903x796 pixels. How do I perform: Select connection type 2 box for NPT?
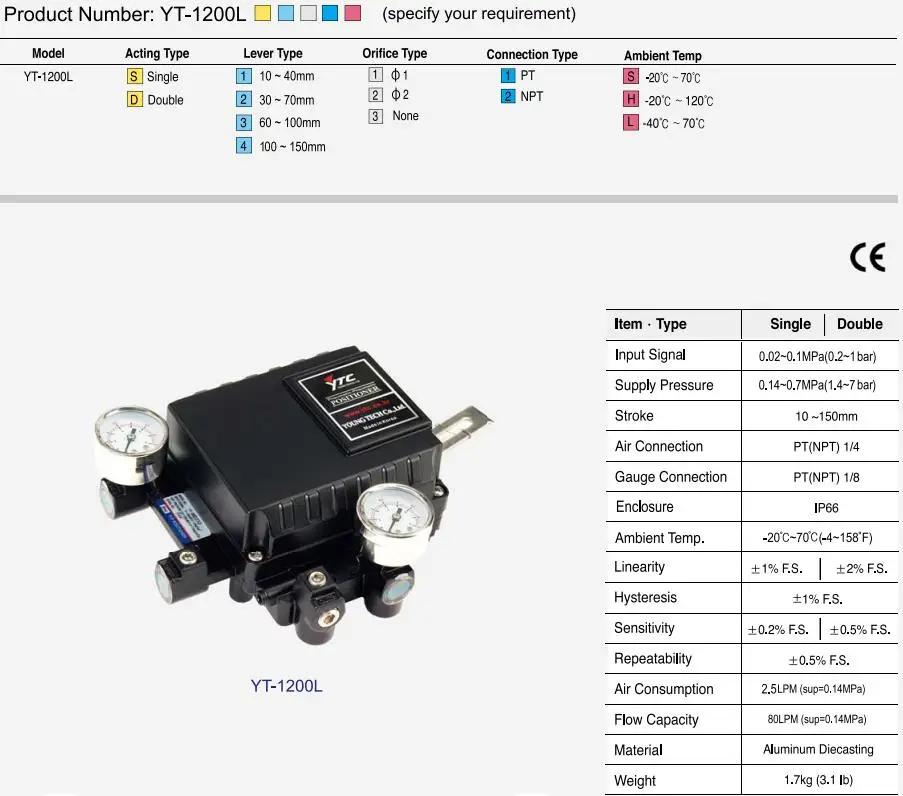coord(508,97)
